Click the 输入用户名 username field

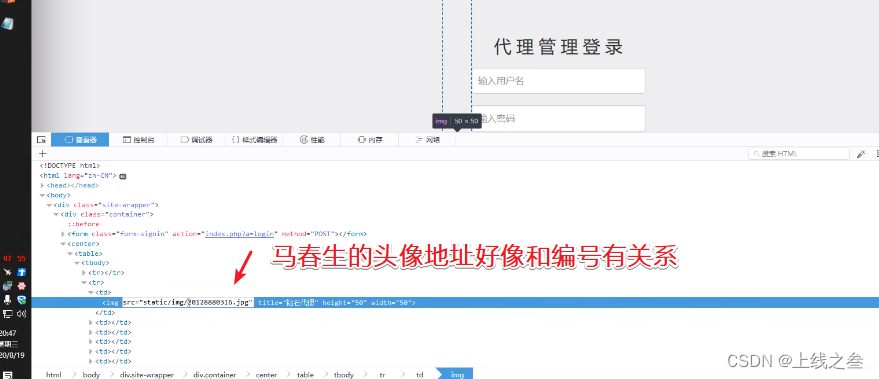pos(558,81)
